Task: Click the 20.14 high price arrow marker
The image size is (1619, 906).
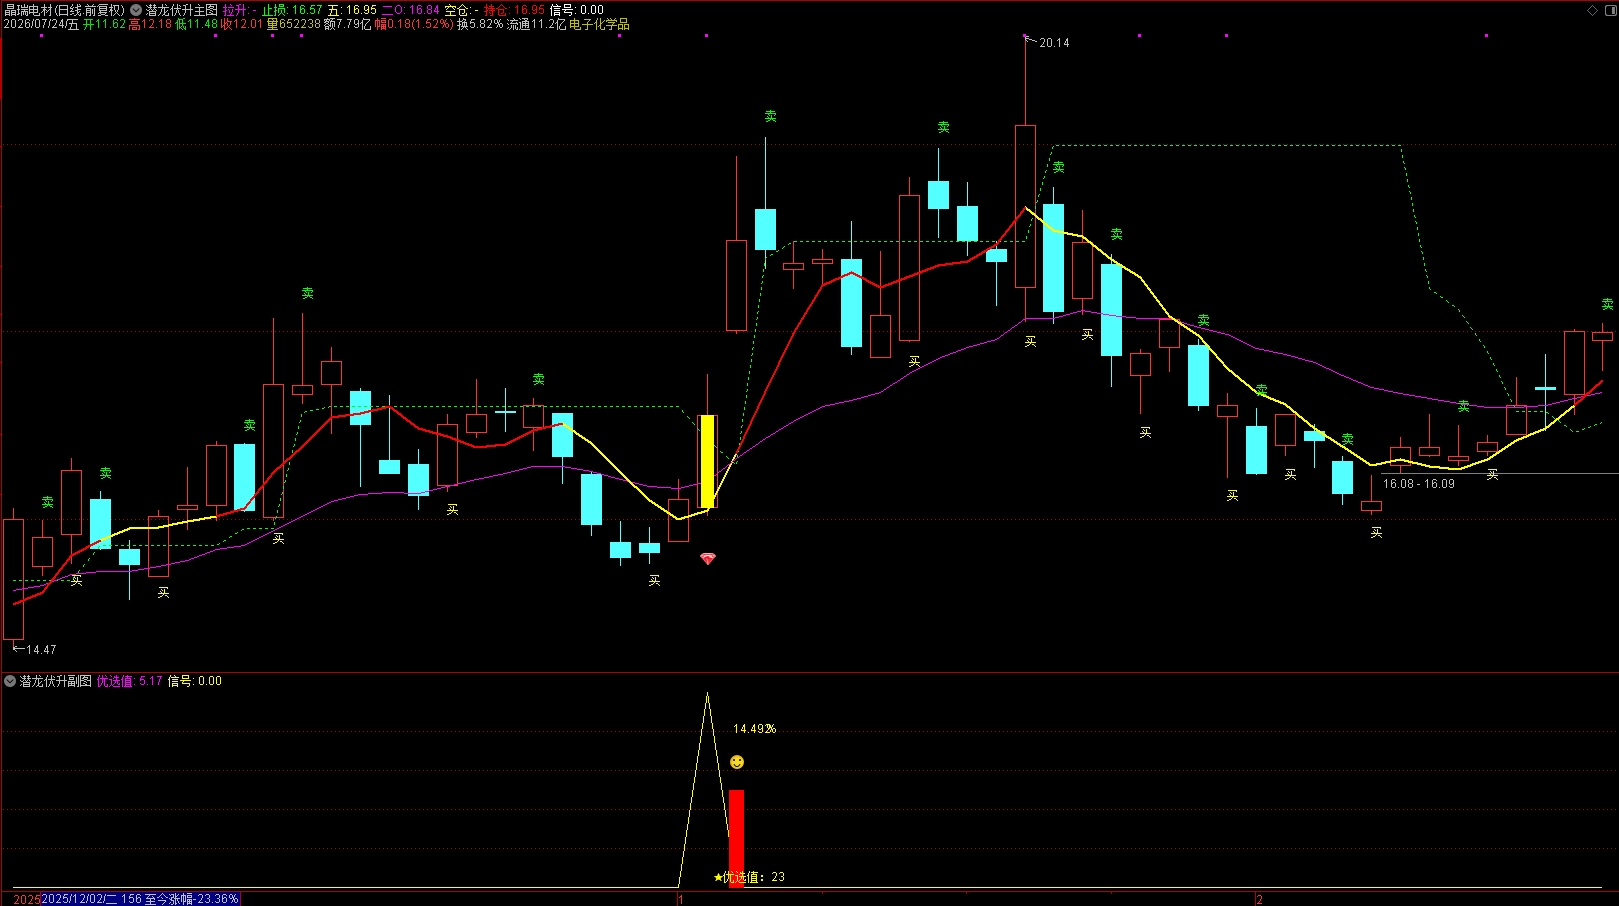Action: point(1047,42)
